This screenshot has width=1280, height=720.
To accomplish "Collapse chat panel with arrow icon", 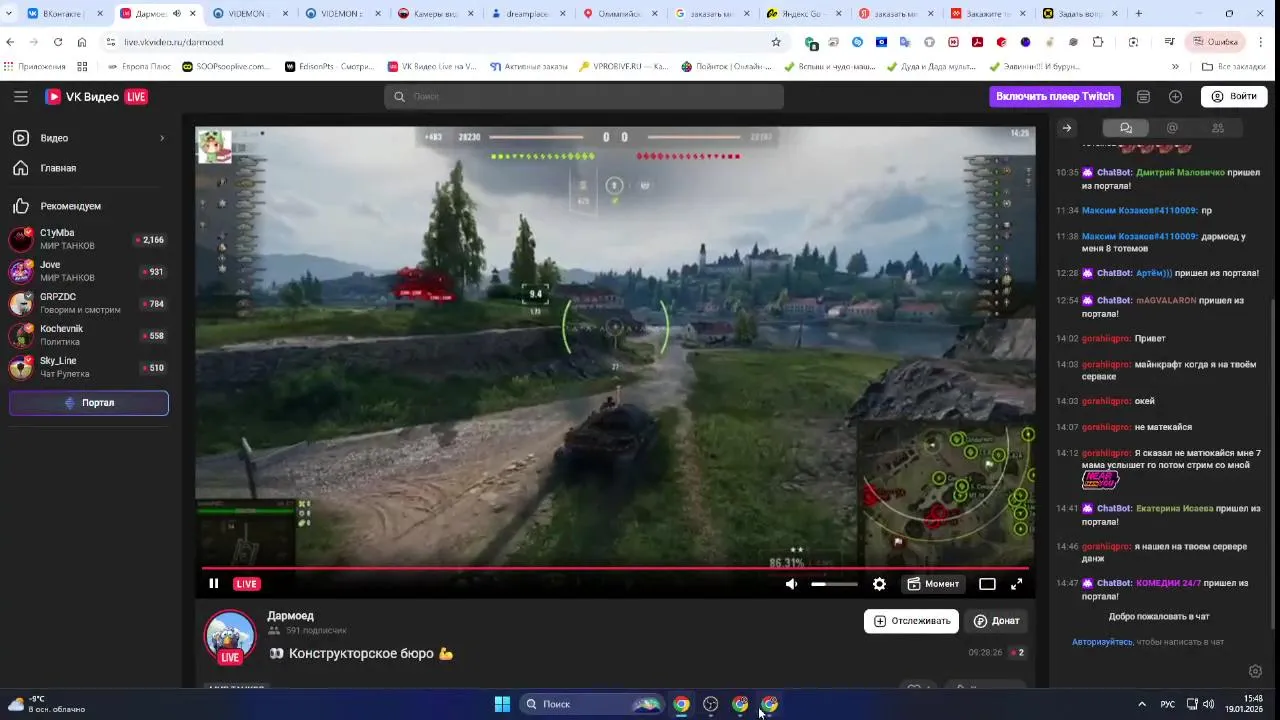I will pyautogui.click(x=1066, y=128).
